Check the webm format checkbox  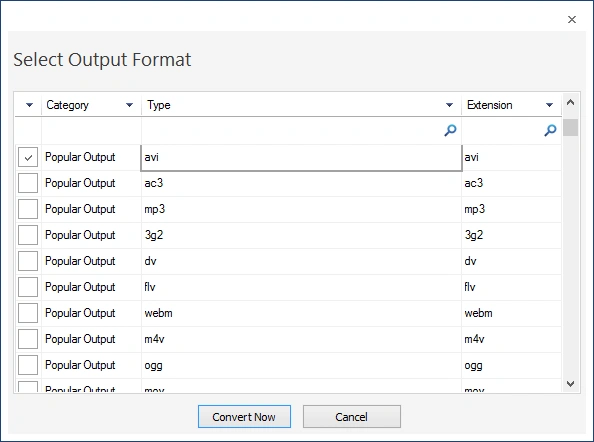pos(28,313)
